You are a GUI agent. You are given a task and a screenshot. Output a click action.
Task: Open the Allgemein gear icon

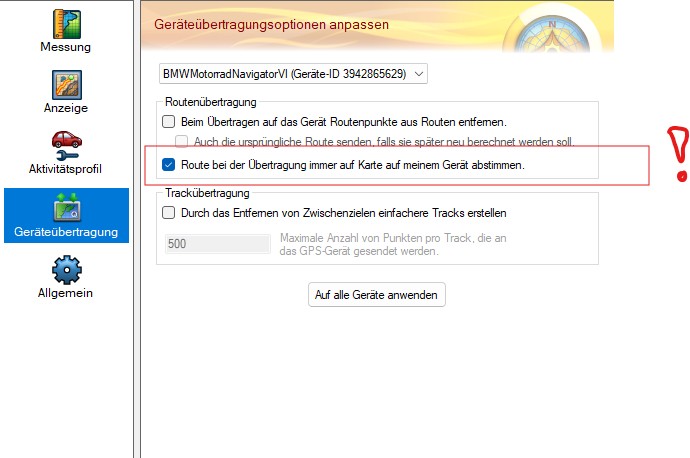[66, 269]
